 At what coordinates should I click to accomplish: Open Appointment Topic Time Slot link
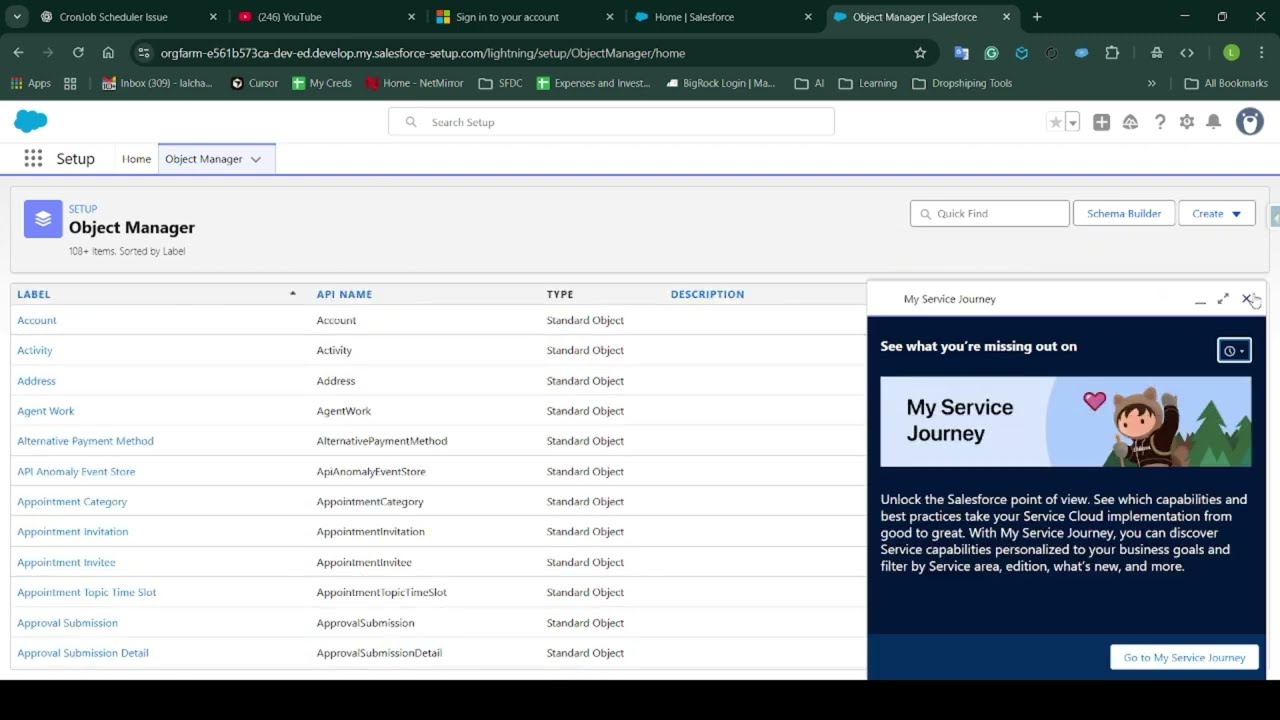pyautogui.click(x=87, y=592)
